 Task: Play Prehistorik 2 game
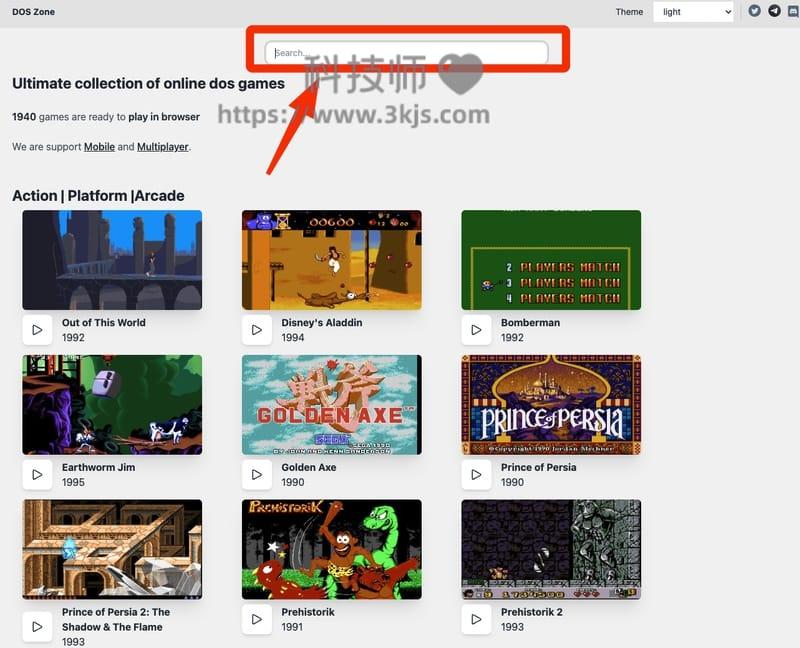click(x=476, y=619)
